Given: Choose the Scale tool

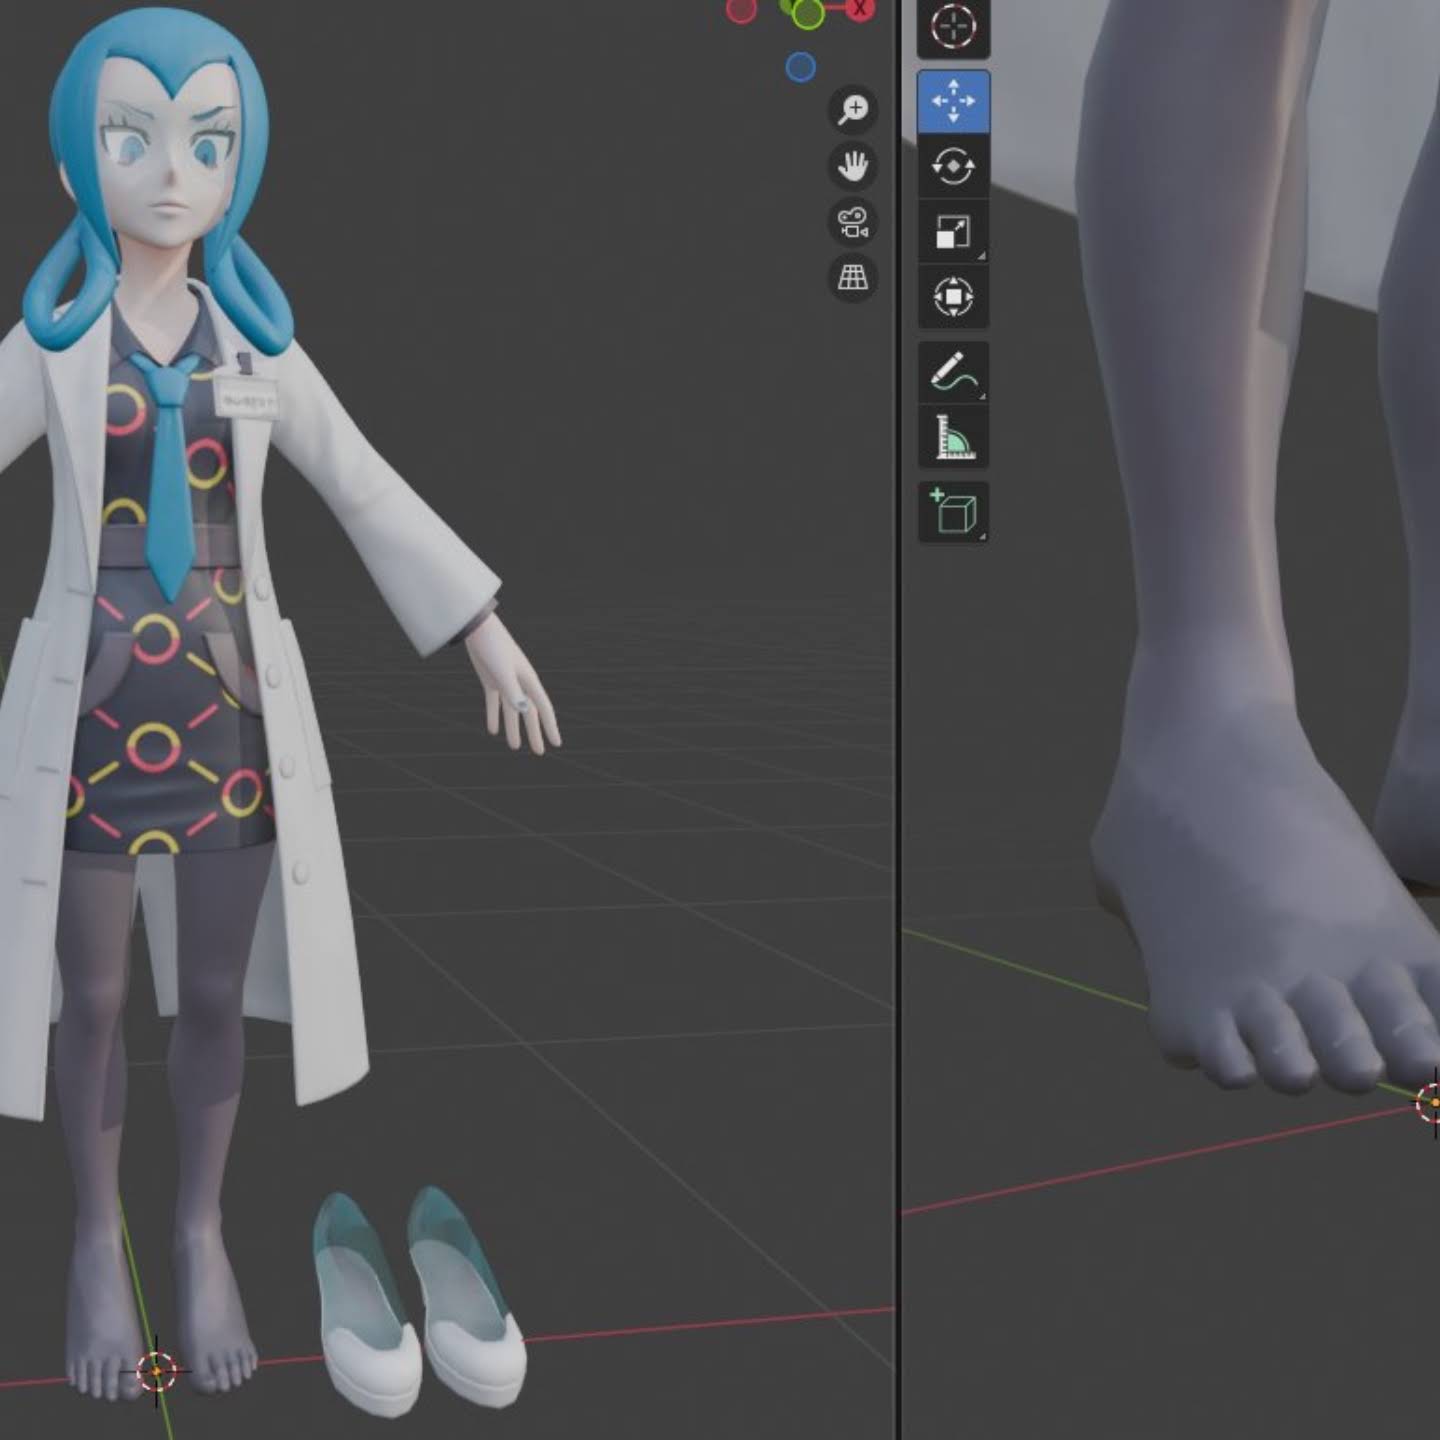Looking at the screenshot, I should [953, 231].
